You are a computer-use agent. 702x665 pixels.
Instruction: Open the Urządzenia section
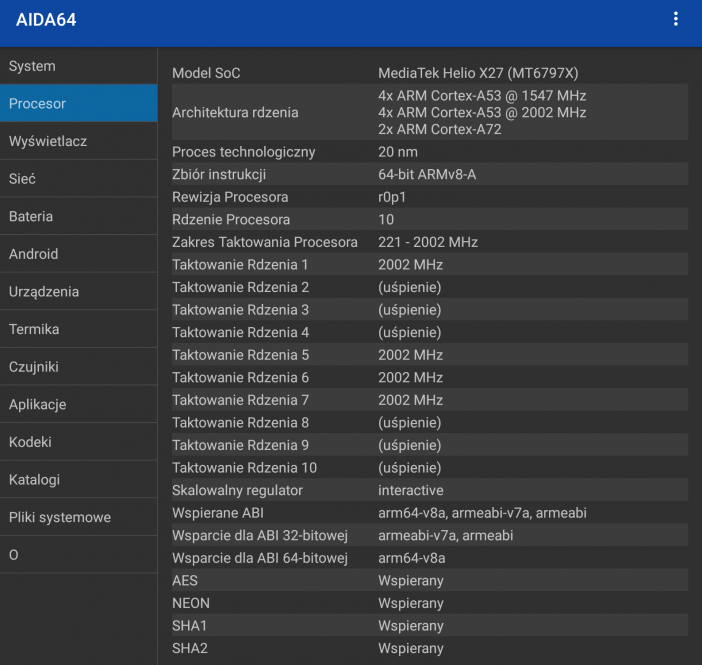coord(78,292)
